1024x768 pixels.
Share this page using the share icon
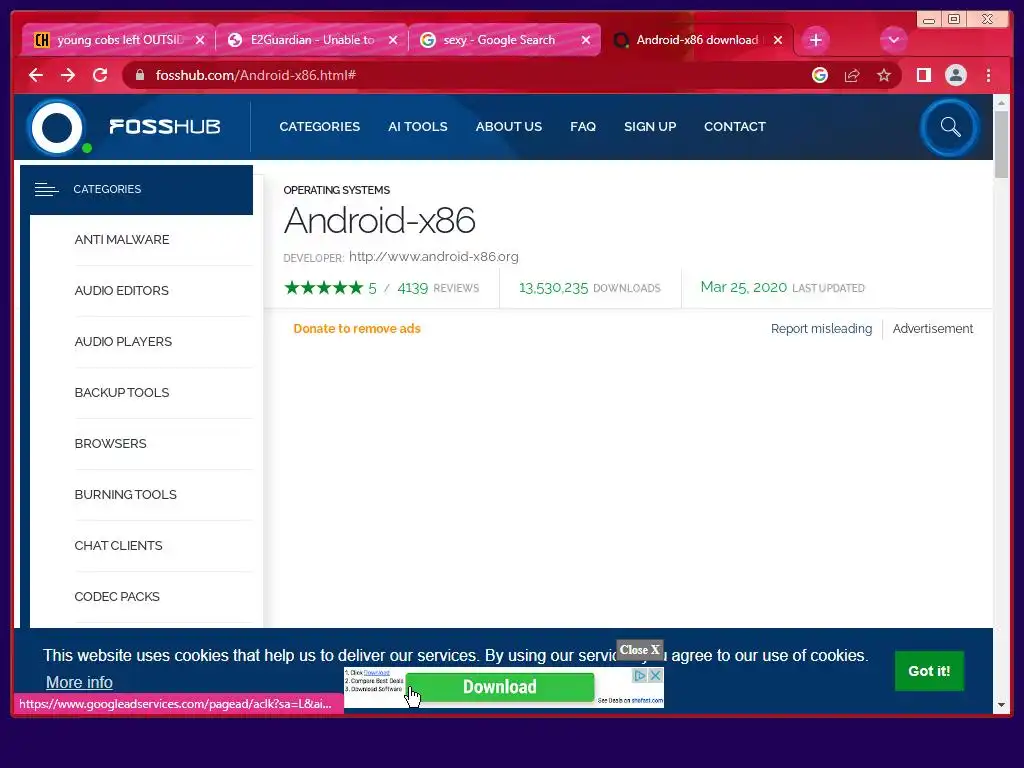(852, 75)
